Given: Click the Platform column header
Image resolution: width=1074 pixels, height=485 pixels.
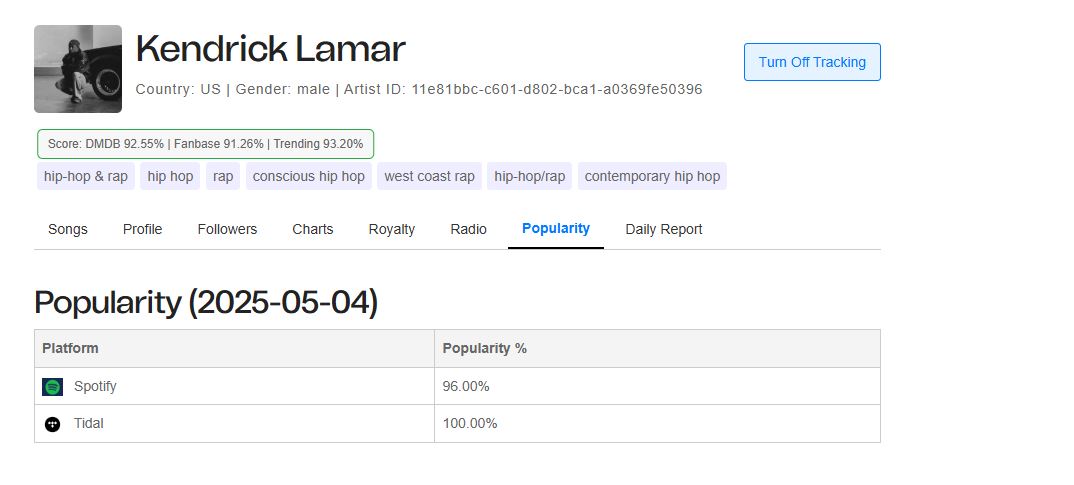Looking at the screenshot, I should pyautogui.click(x=70, y=348).
